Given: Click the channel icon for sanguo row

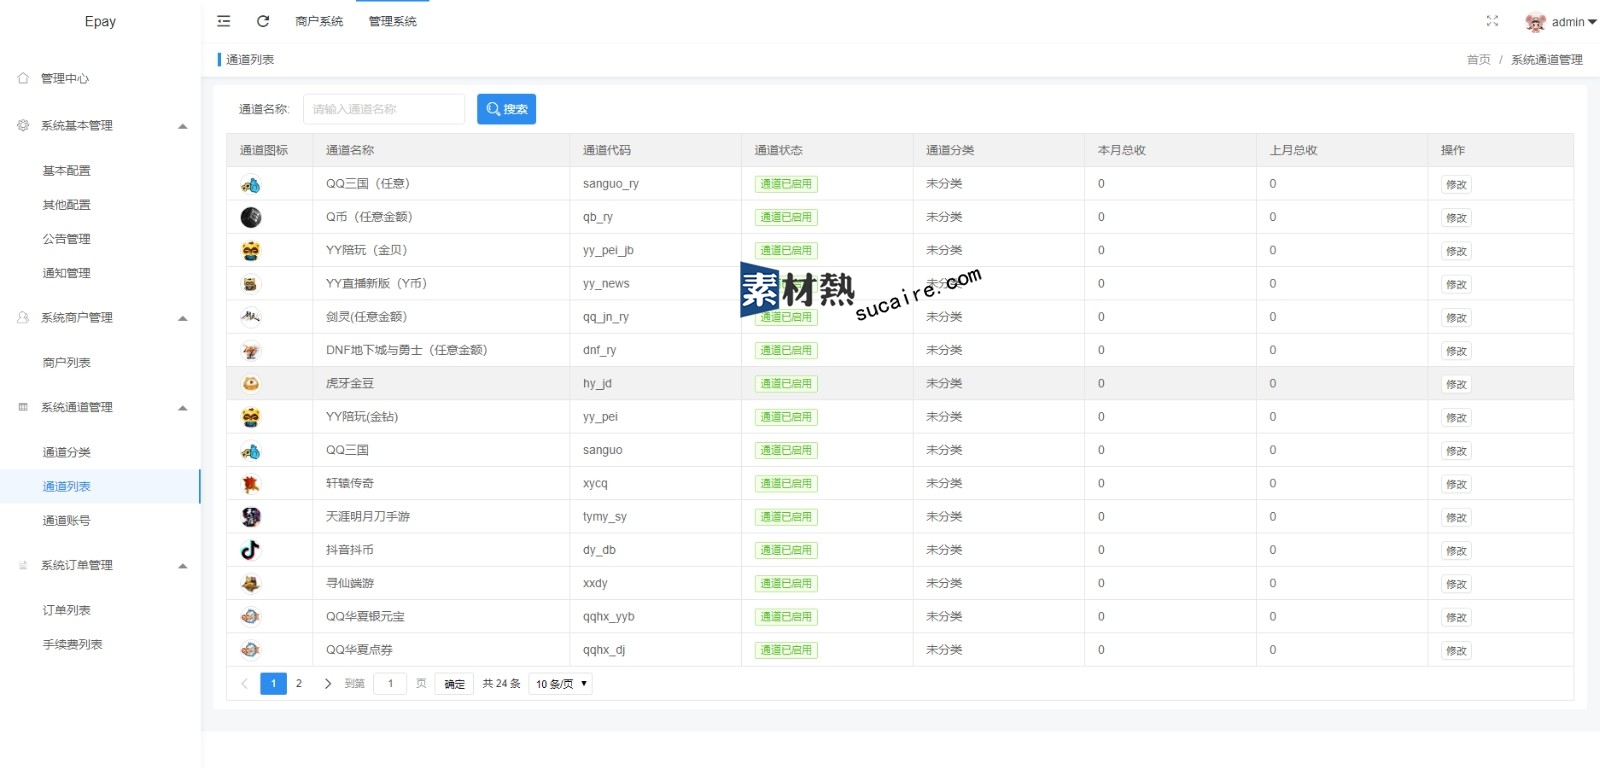Looking at the screenshot, I should click(251, 450).
